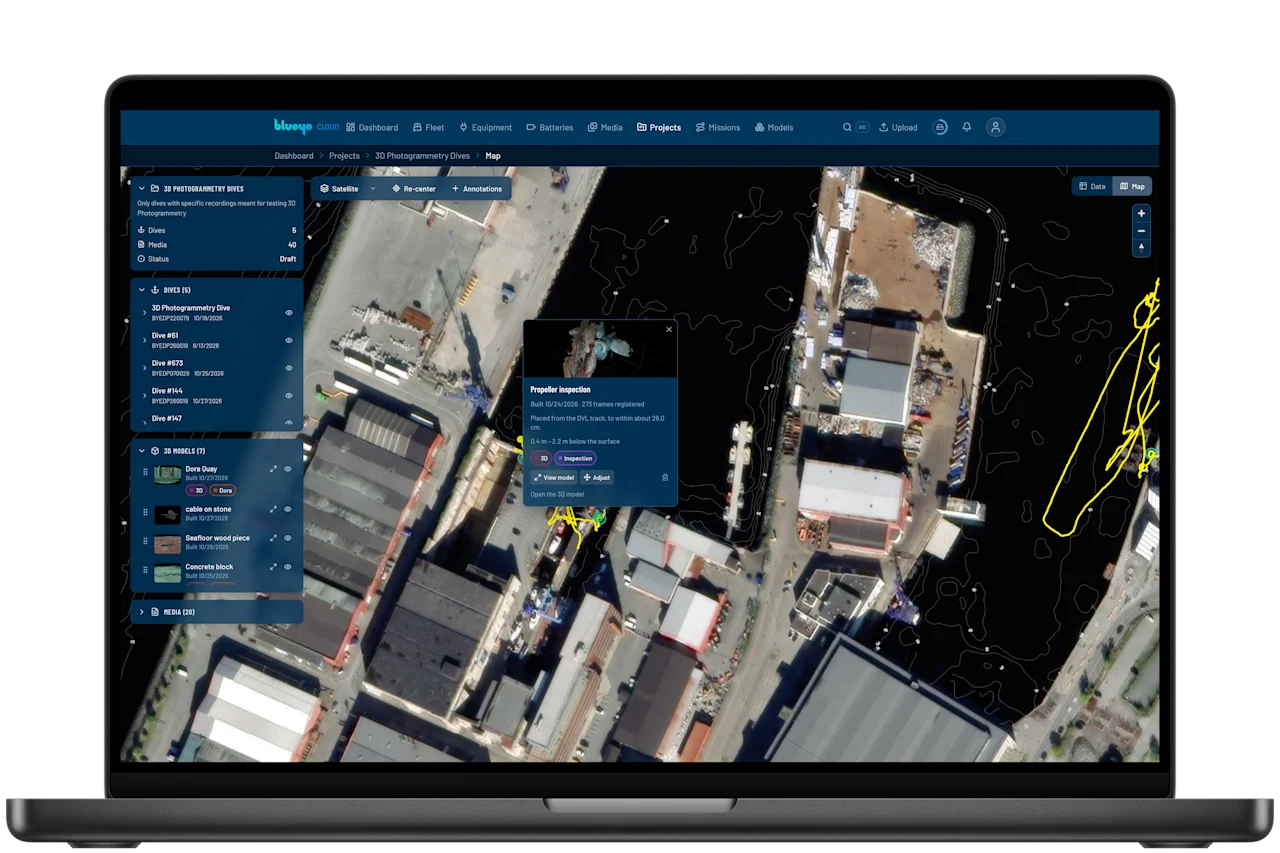
Task: Expand the Media (20) section
Action: coord(142,612)
